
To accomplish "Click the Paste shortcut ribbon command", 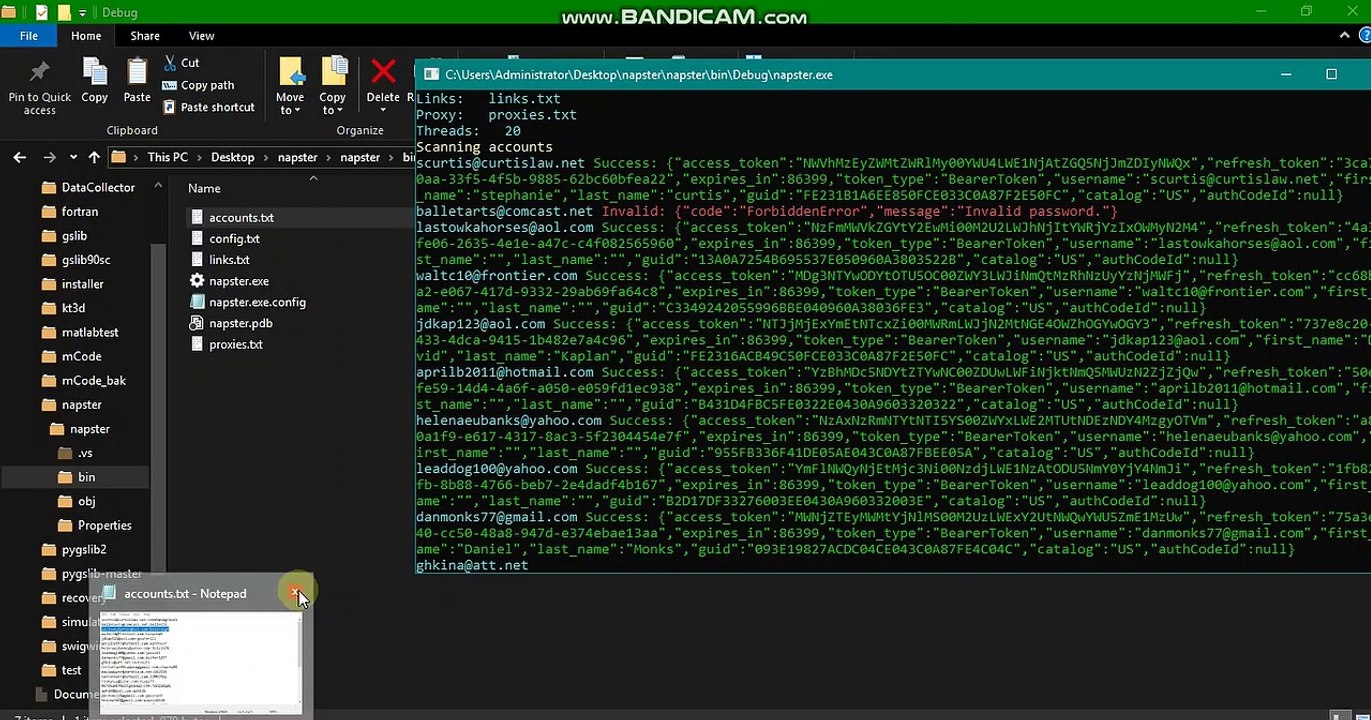I will click(208, 108).
